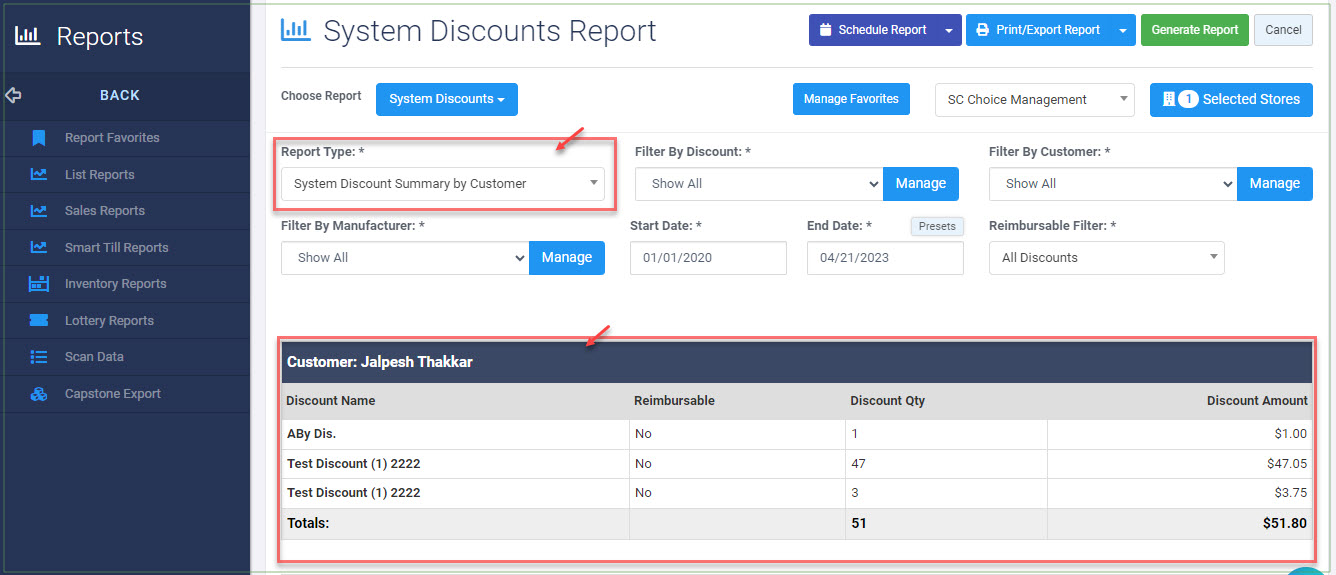Open the System Discounts report chooser
This screenshot has width=1336, height=575.
point(447,99)
